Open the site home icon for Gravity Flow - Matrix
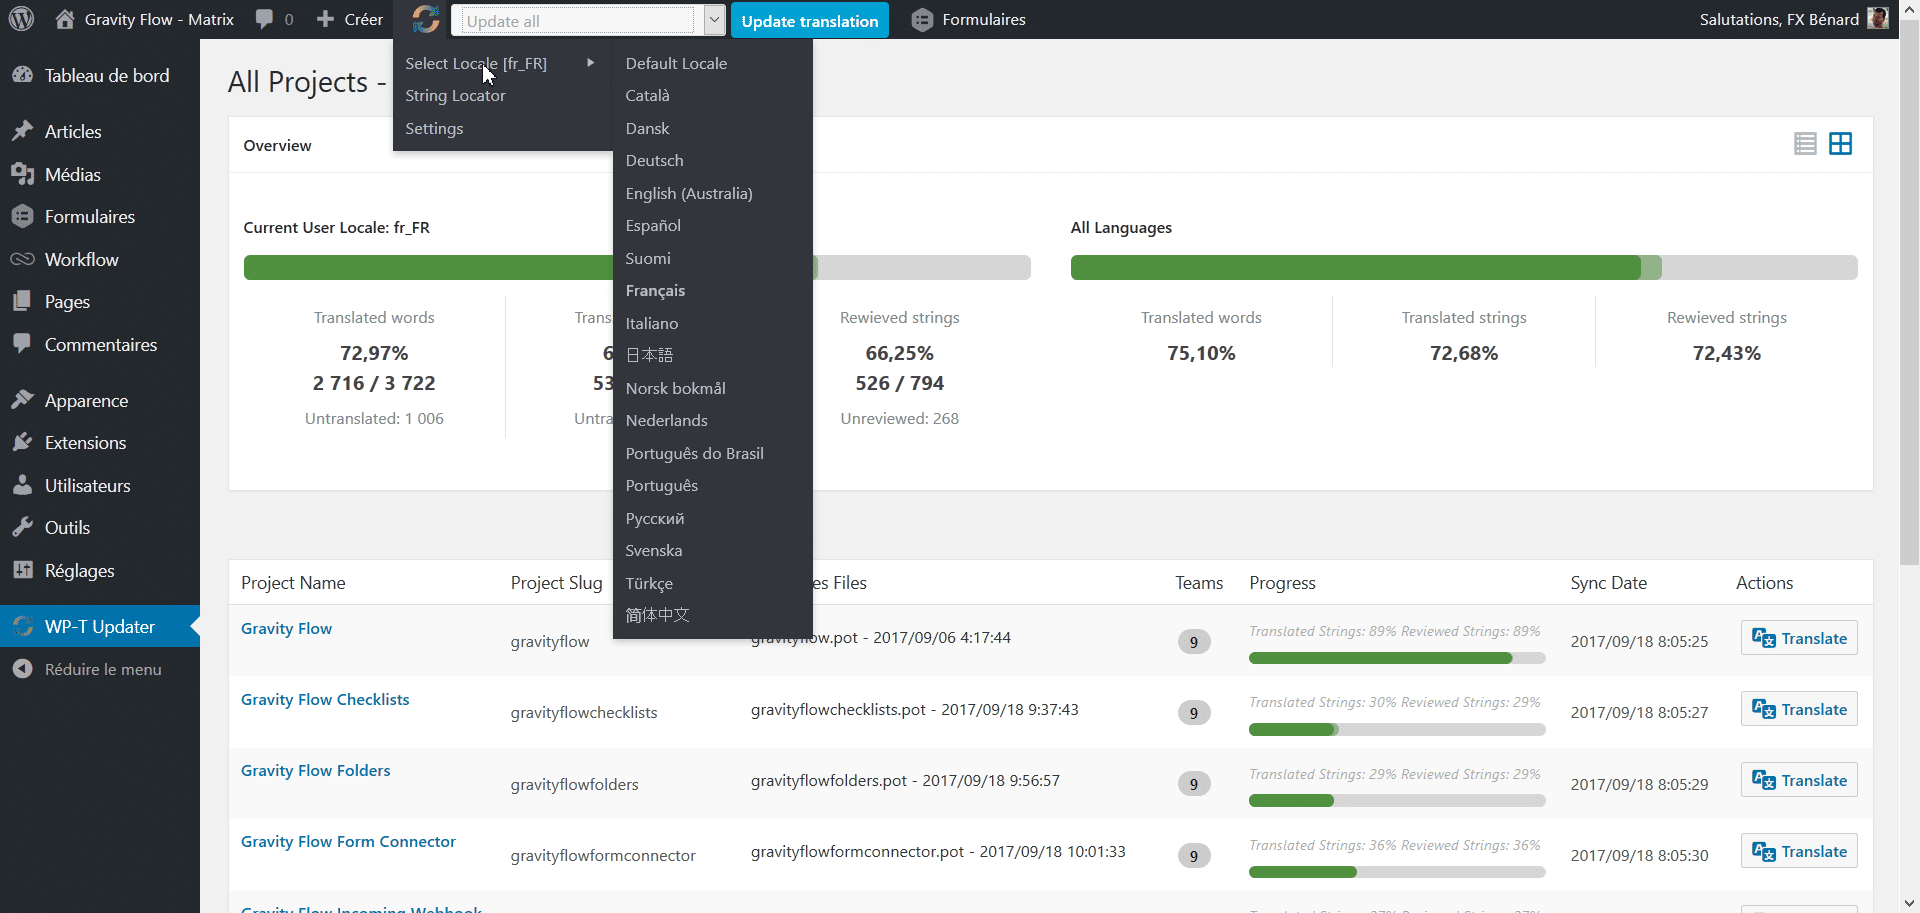Image resolution: width=1920 pixels, height=913 pixels. (x=65, y=19)
